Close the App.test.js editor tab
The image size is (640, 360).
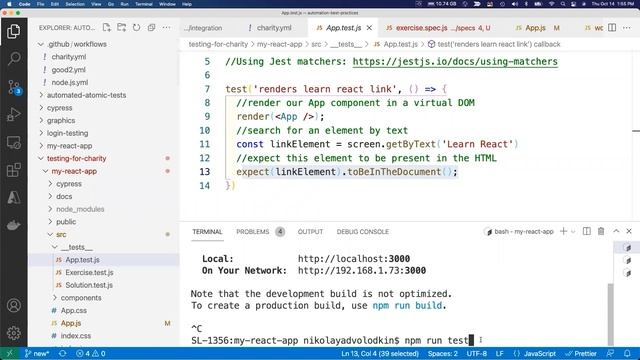tap(369, 28)
